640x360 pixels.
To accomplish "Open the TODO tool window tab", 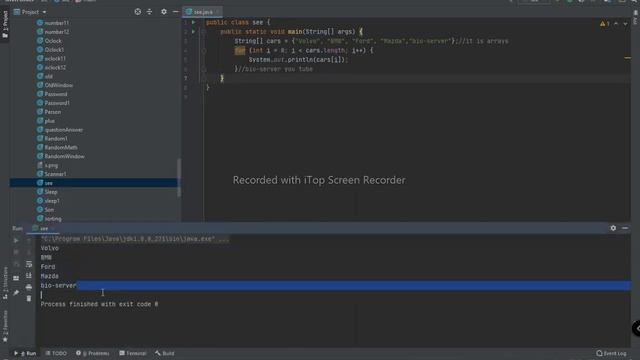I will click(56, 353).
